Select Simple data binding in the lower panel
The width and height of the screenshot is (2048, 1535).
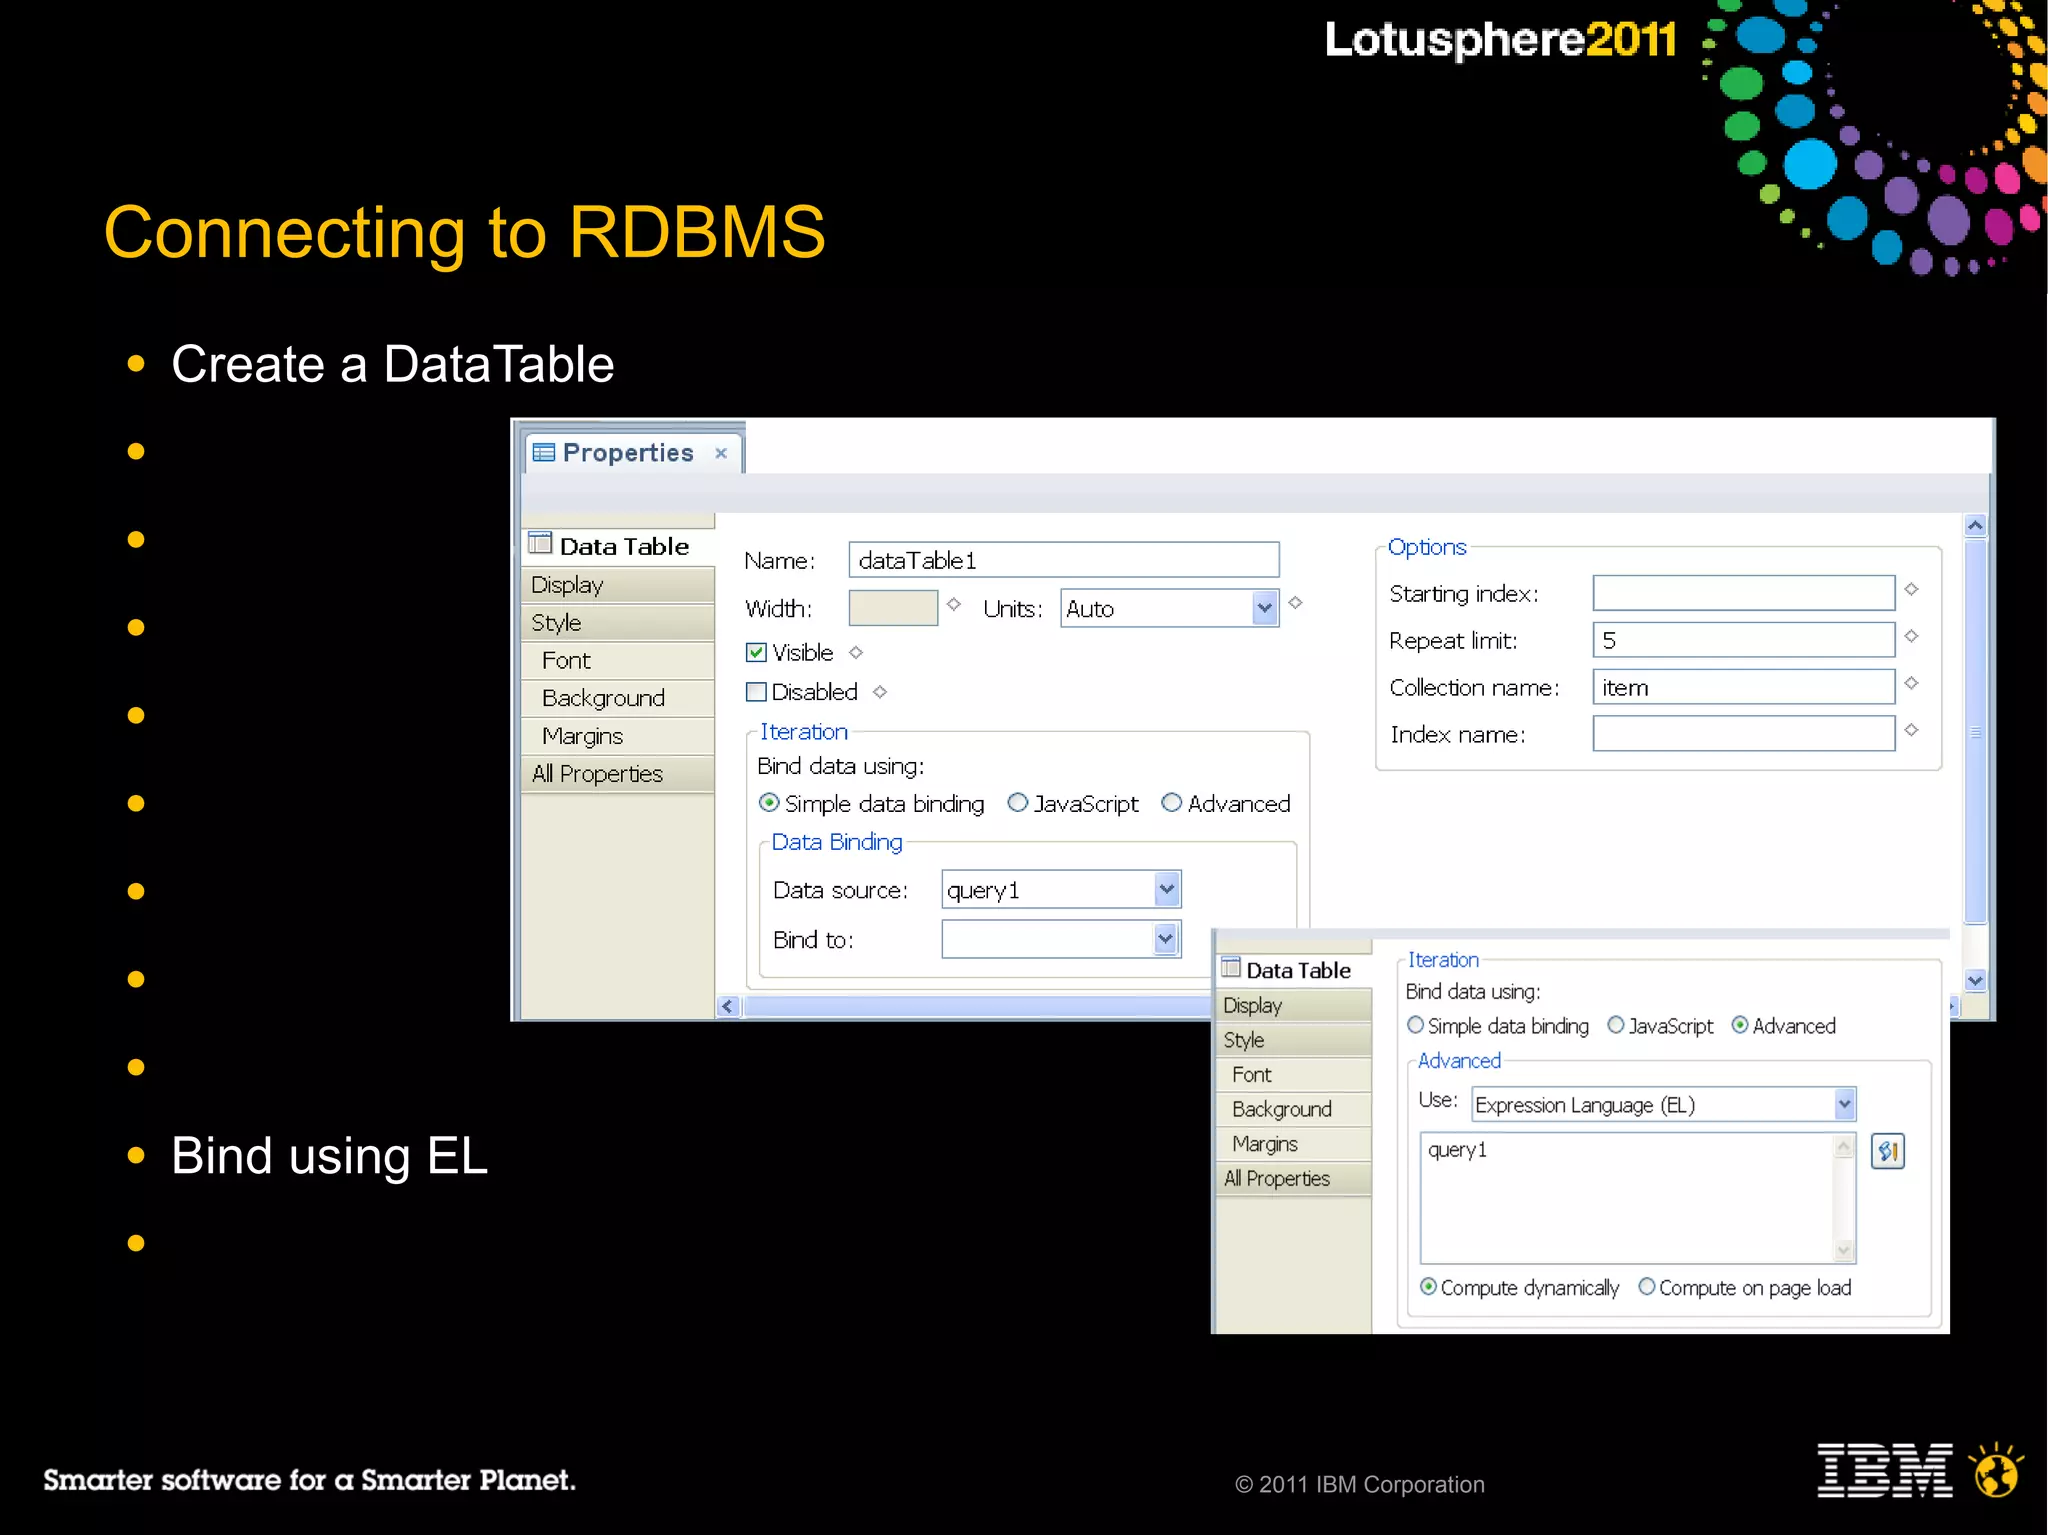pyautogui.click(x=1416, y=1025)
